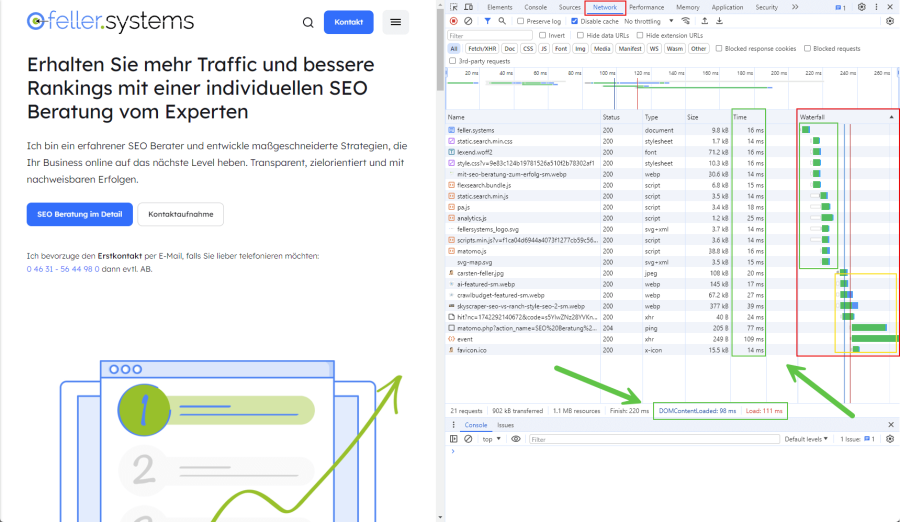This screenshot has width=900, height=522.
Task: Click the import HAR upload icon
Action: (x=705, y=21)
